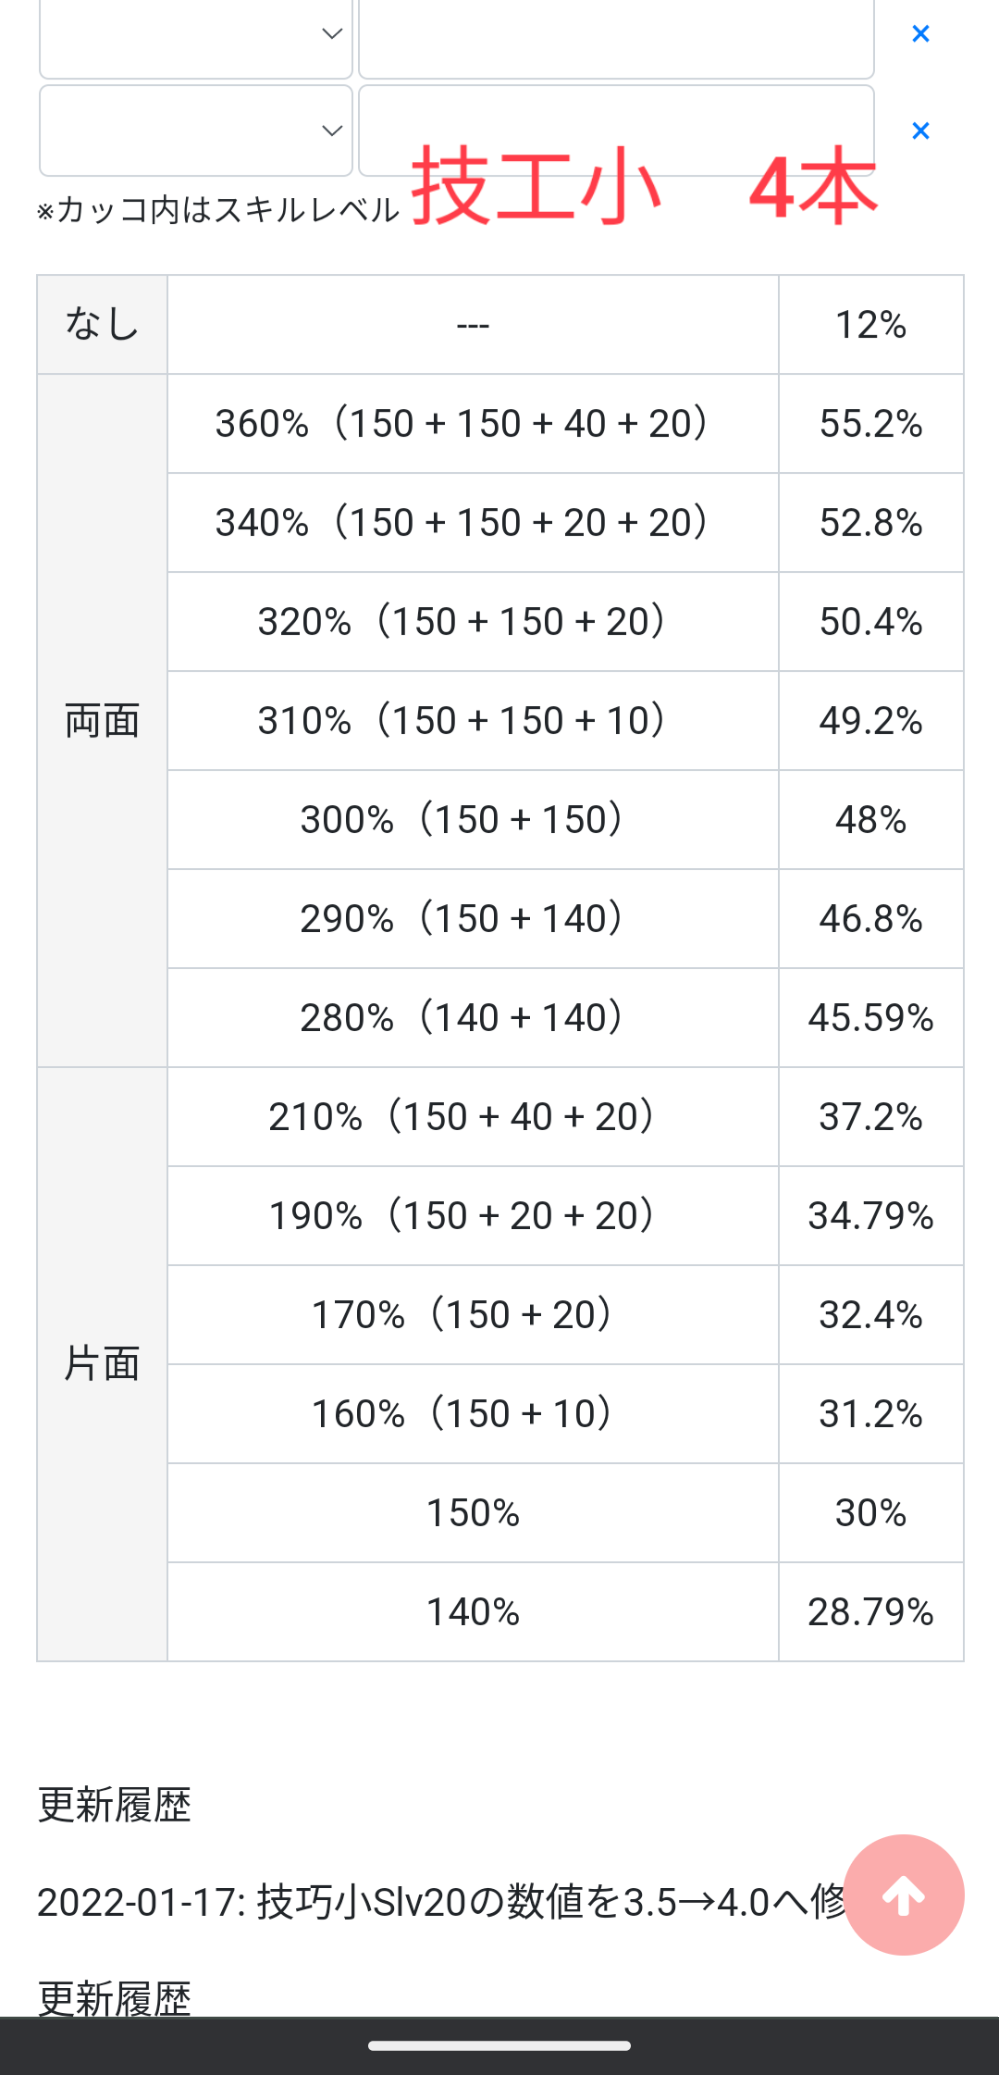Click the × icon on the upper dropdown row
The image size is (999, 2075).
921,34
